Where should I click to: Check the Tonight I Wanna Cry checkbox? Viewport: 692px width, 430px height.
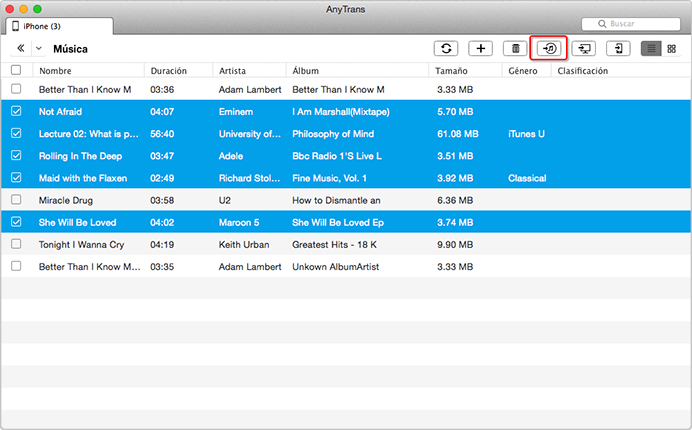tap(16, 244)
